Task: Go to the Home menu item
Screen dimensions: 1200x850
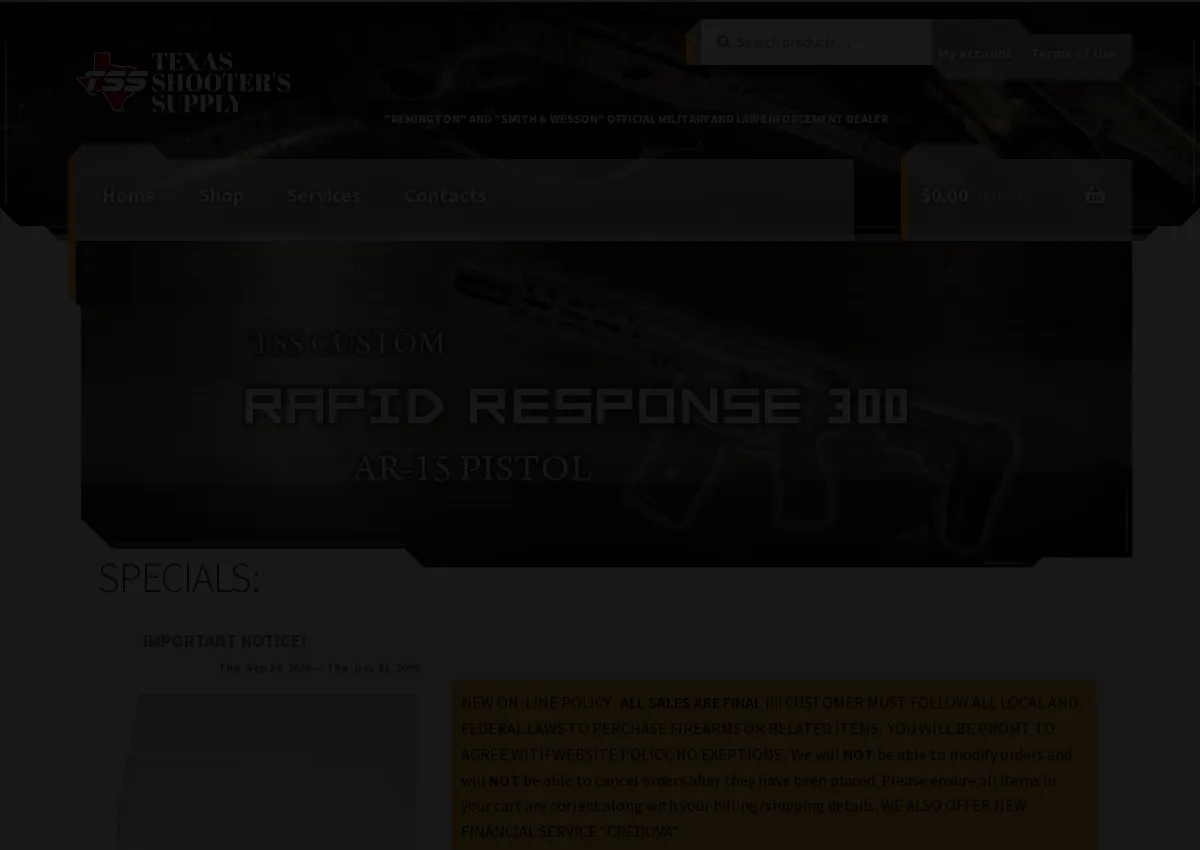Action: pos(129,195)
